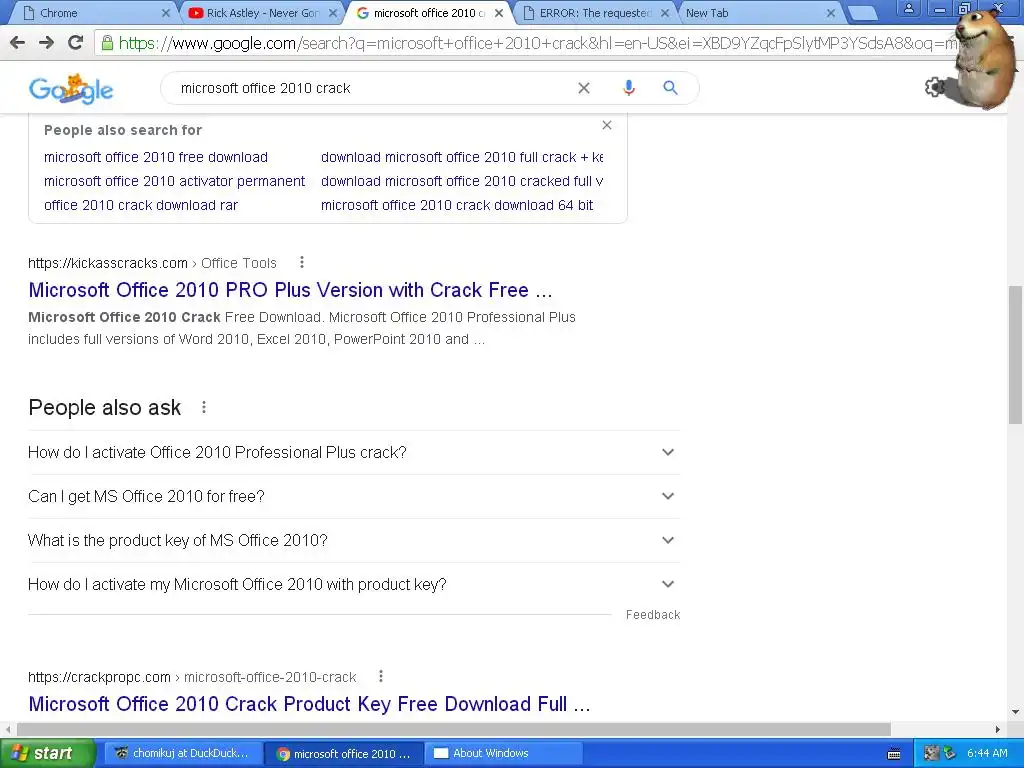Switch to the New Tab tab
The width and height of the screenshot is (1024, 768).
[x=758, y=13]
